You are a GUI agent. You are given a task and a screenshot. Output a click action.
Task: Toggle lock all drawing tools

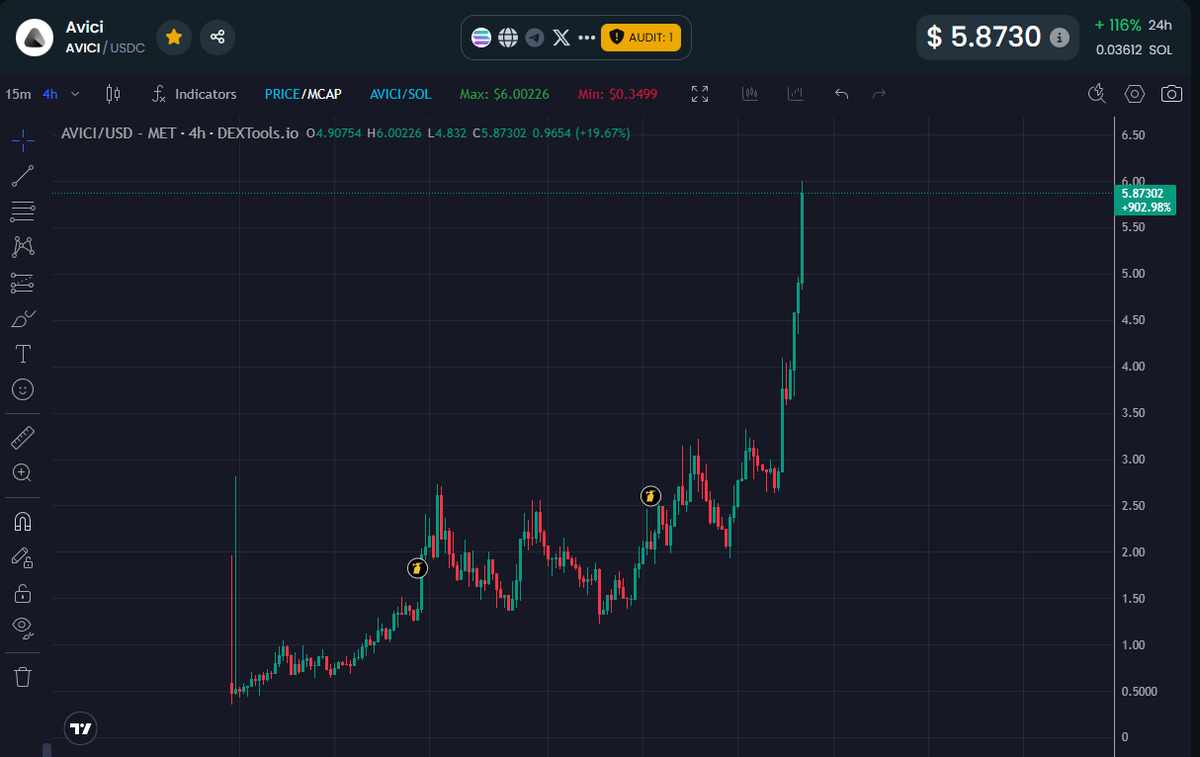pos(23,593)
